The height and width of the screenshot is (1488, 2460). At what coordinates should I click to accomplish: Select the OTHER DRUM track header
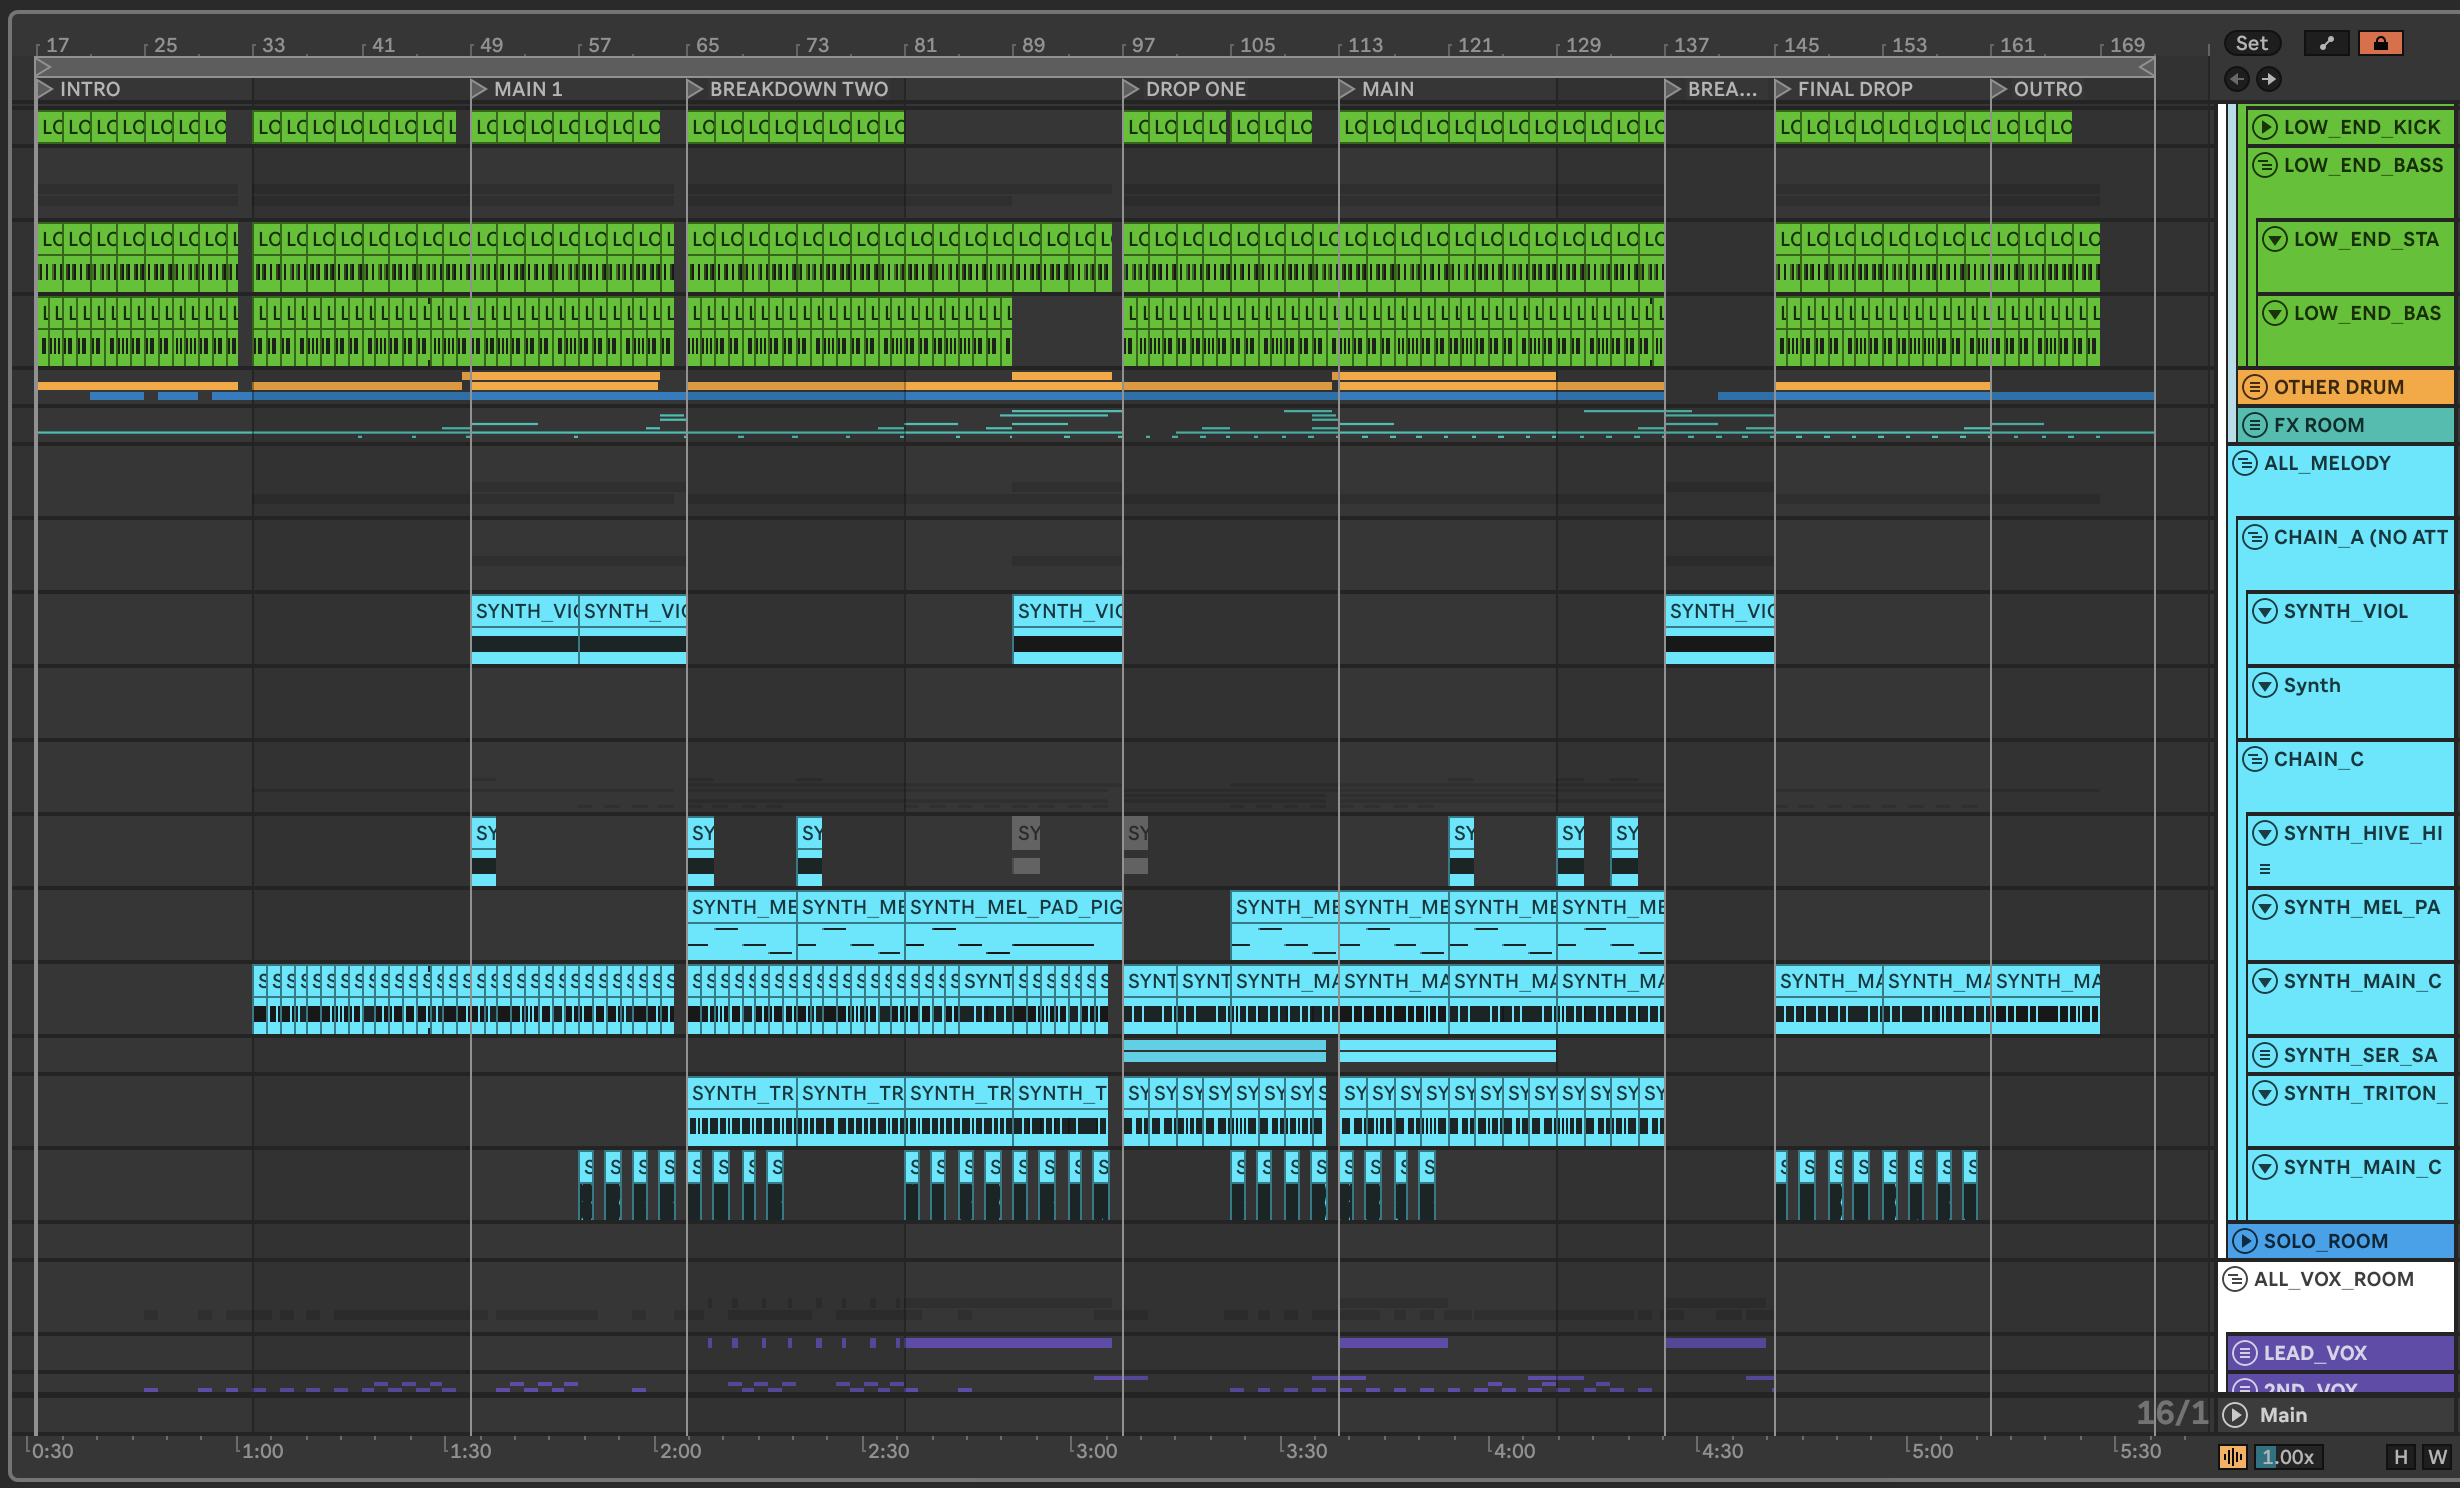coord(2345,387)
